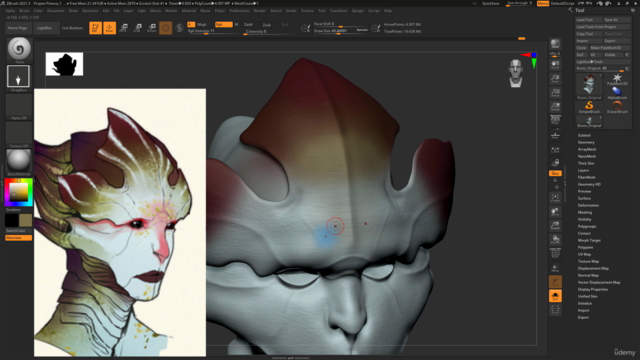Expand the UV Map section
640x360 pixels.
pyautogui.click(x=584, y=254)
